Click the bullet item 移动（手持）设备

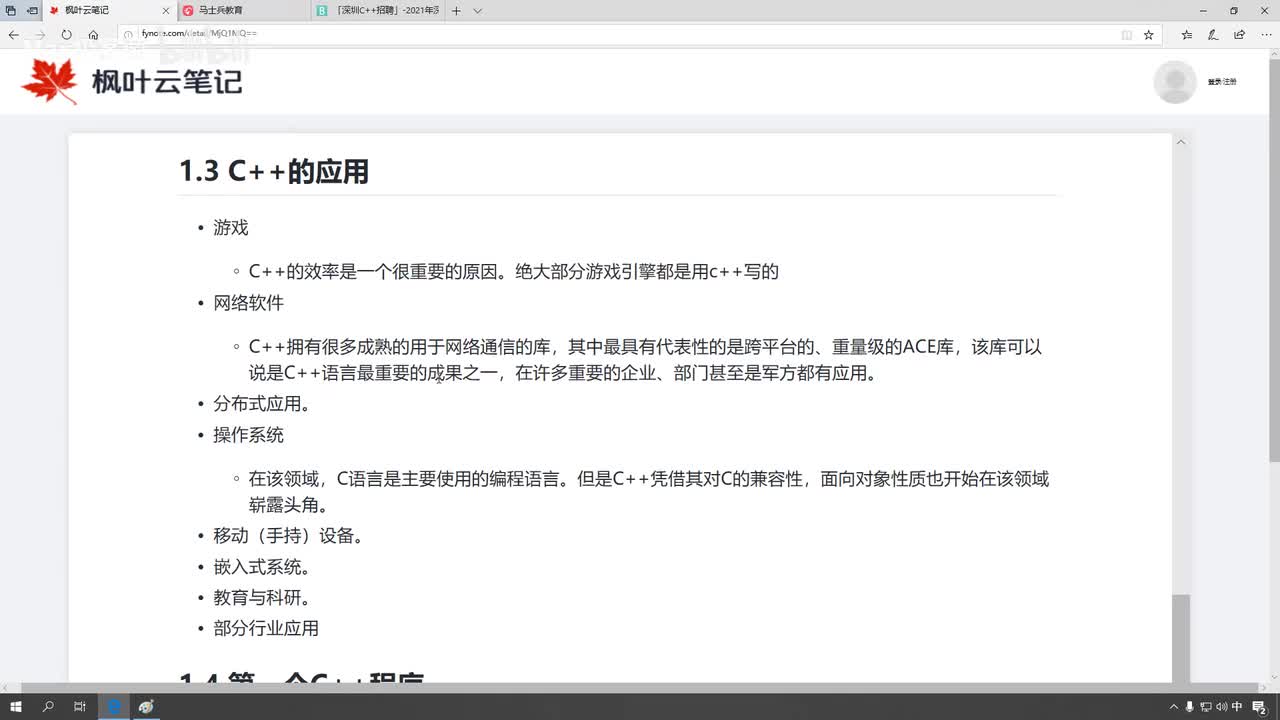coord(288,536)
